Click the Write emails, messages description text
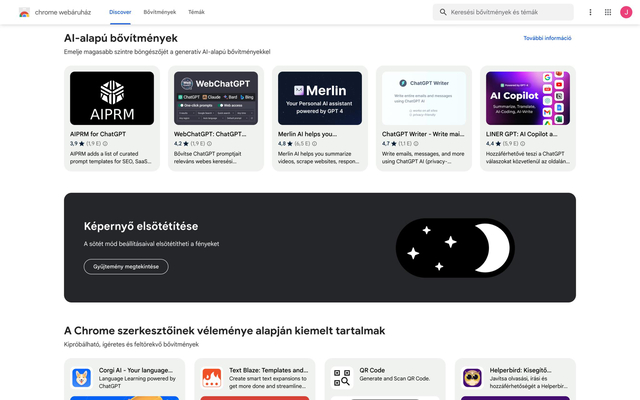This screenshot has width=640, height=400. tap(423, 158)
